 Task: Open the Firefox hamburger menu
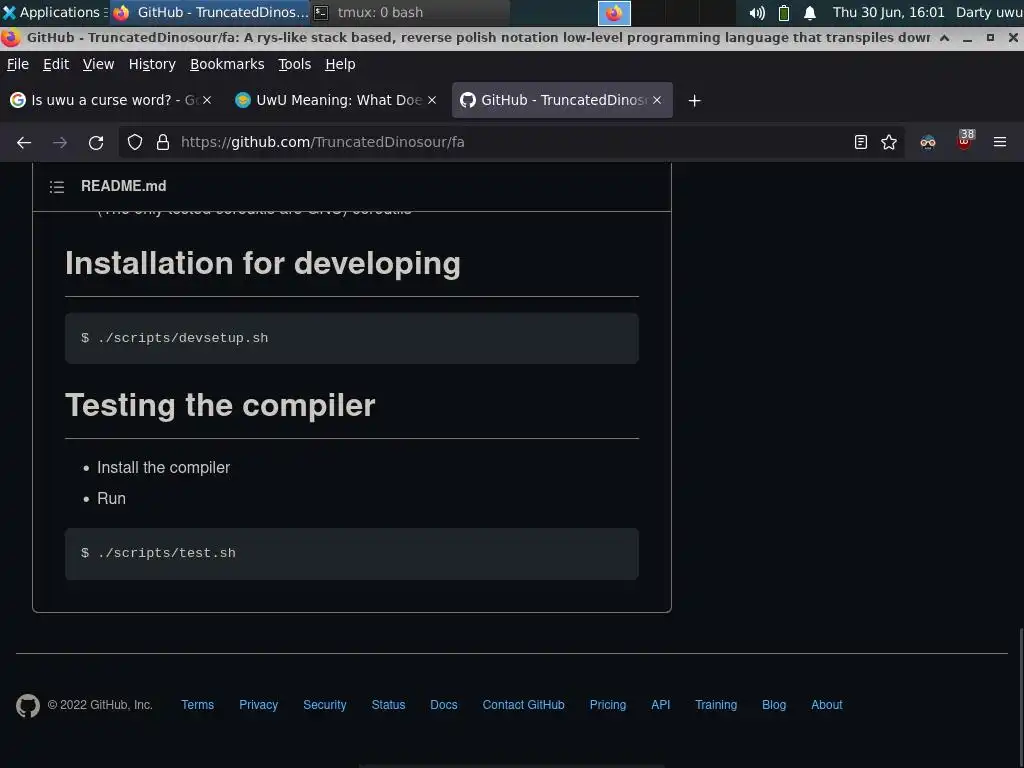coord(1000,142)
